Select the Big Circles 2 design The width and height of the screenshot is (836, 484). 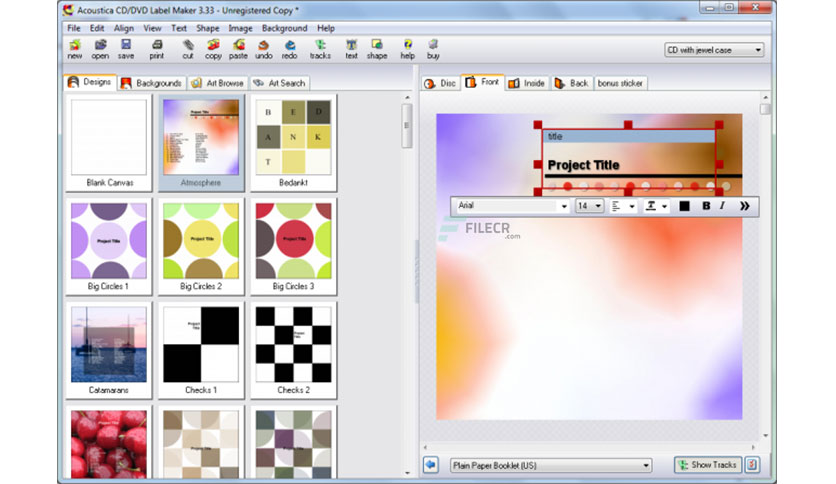pos(201,246)
